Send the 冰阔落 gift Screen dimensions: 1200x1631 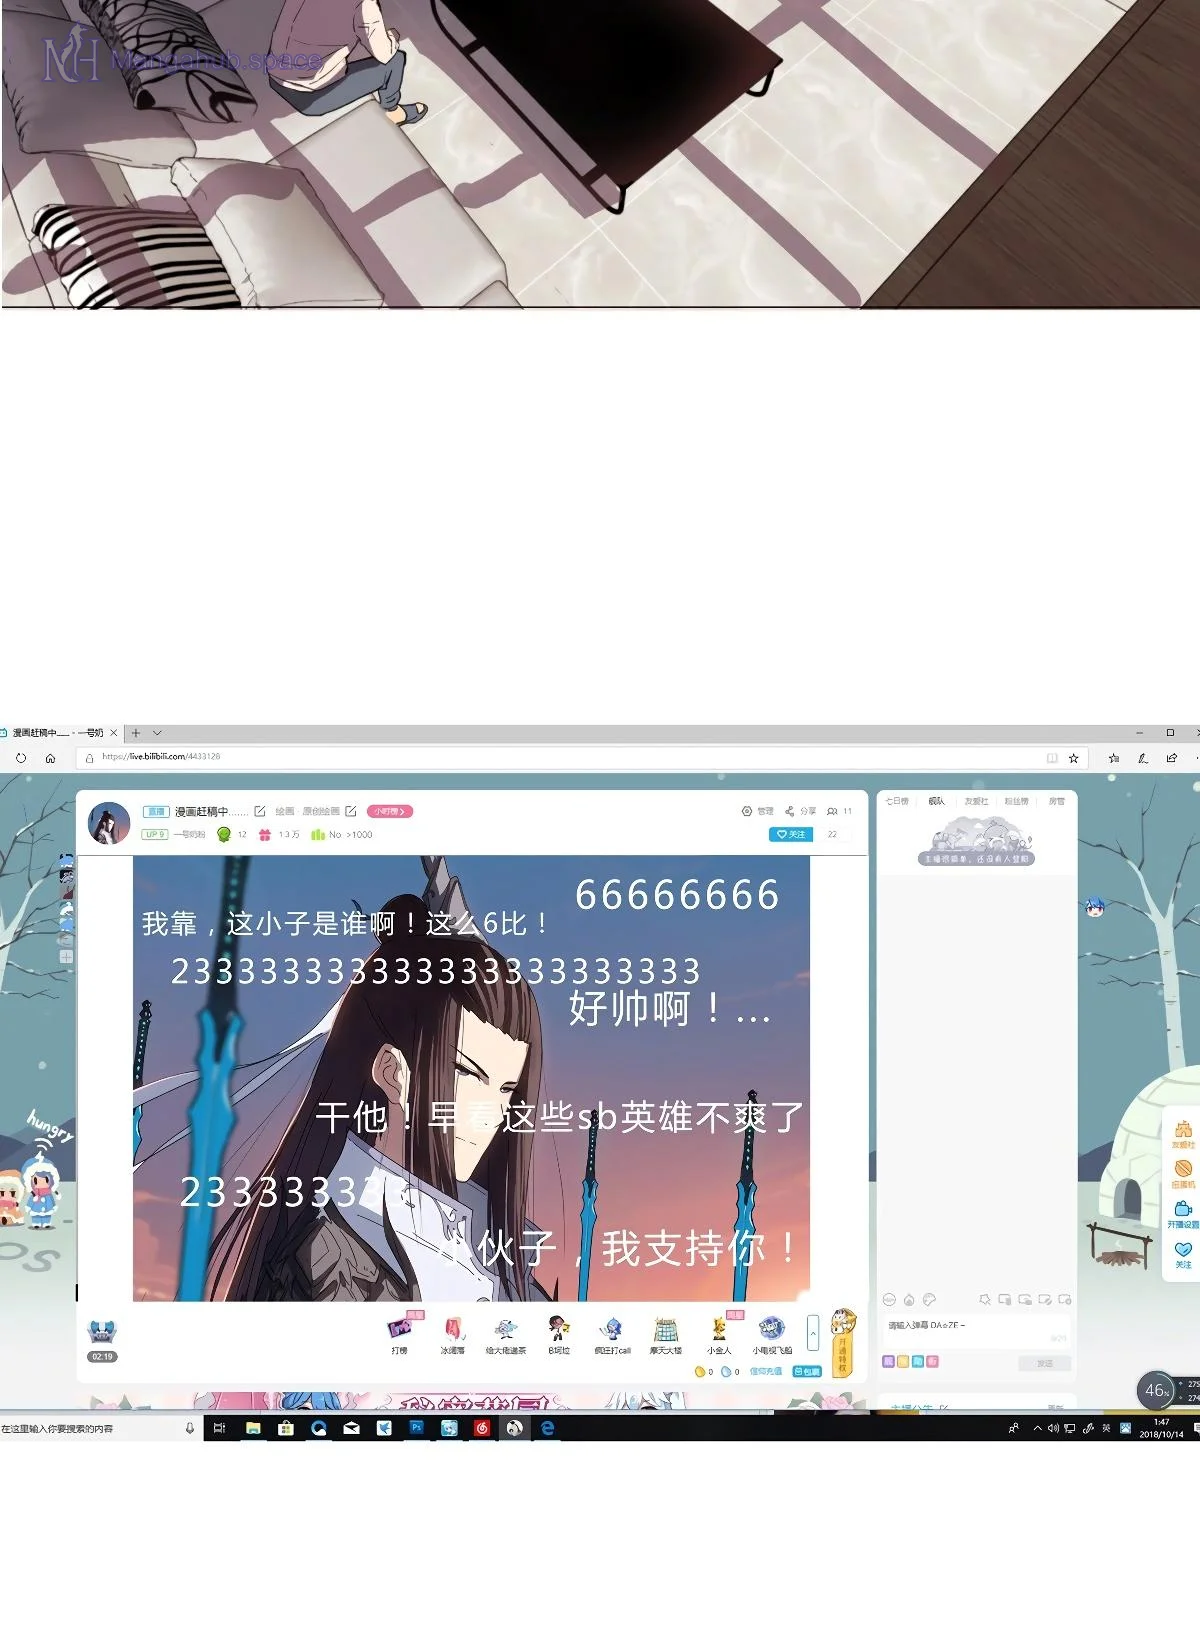click(x=453, y=1329)
